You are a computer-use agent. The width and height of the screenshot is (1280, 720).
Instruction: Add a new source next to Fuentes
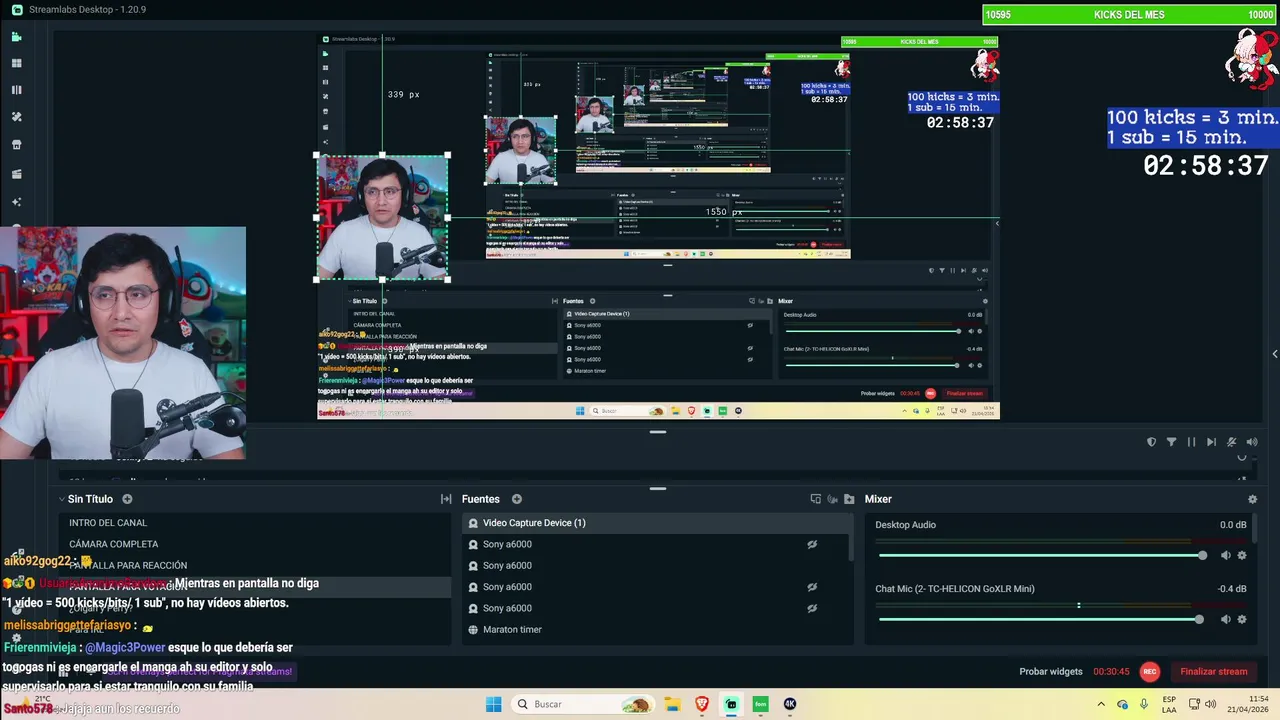[x=517, y=499]
